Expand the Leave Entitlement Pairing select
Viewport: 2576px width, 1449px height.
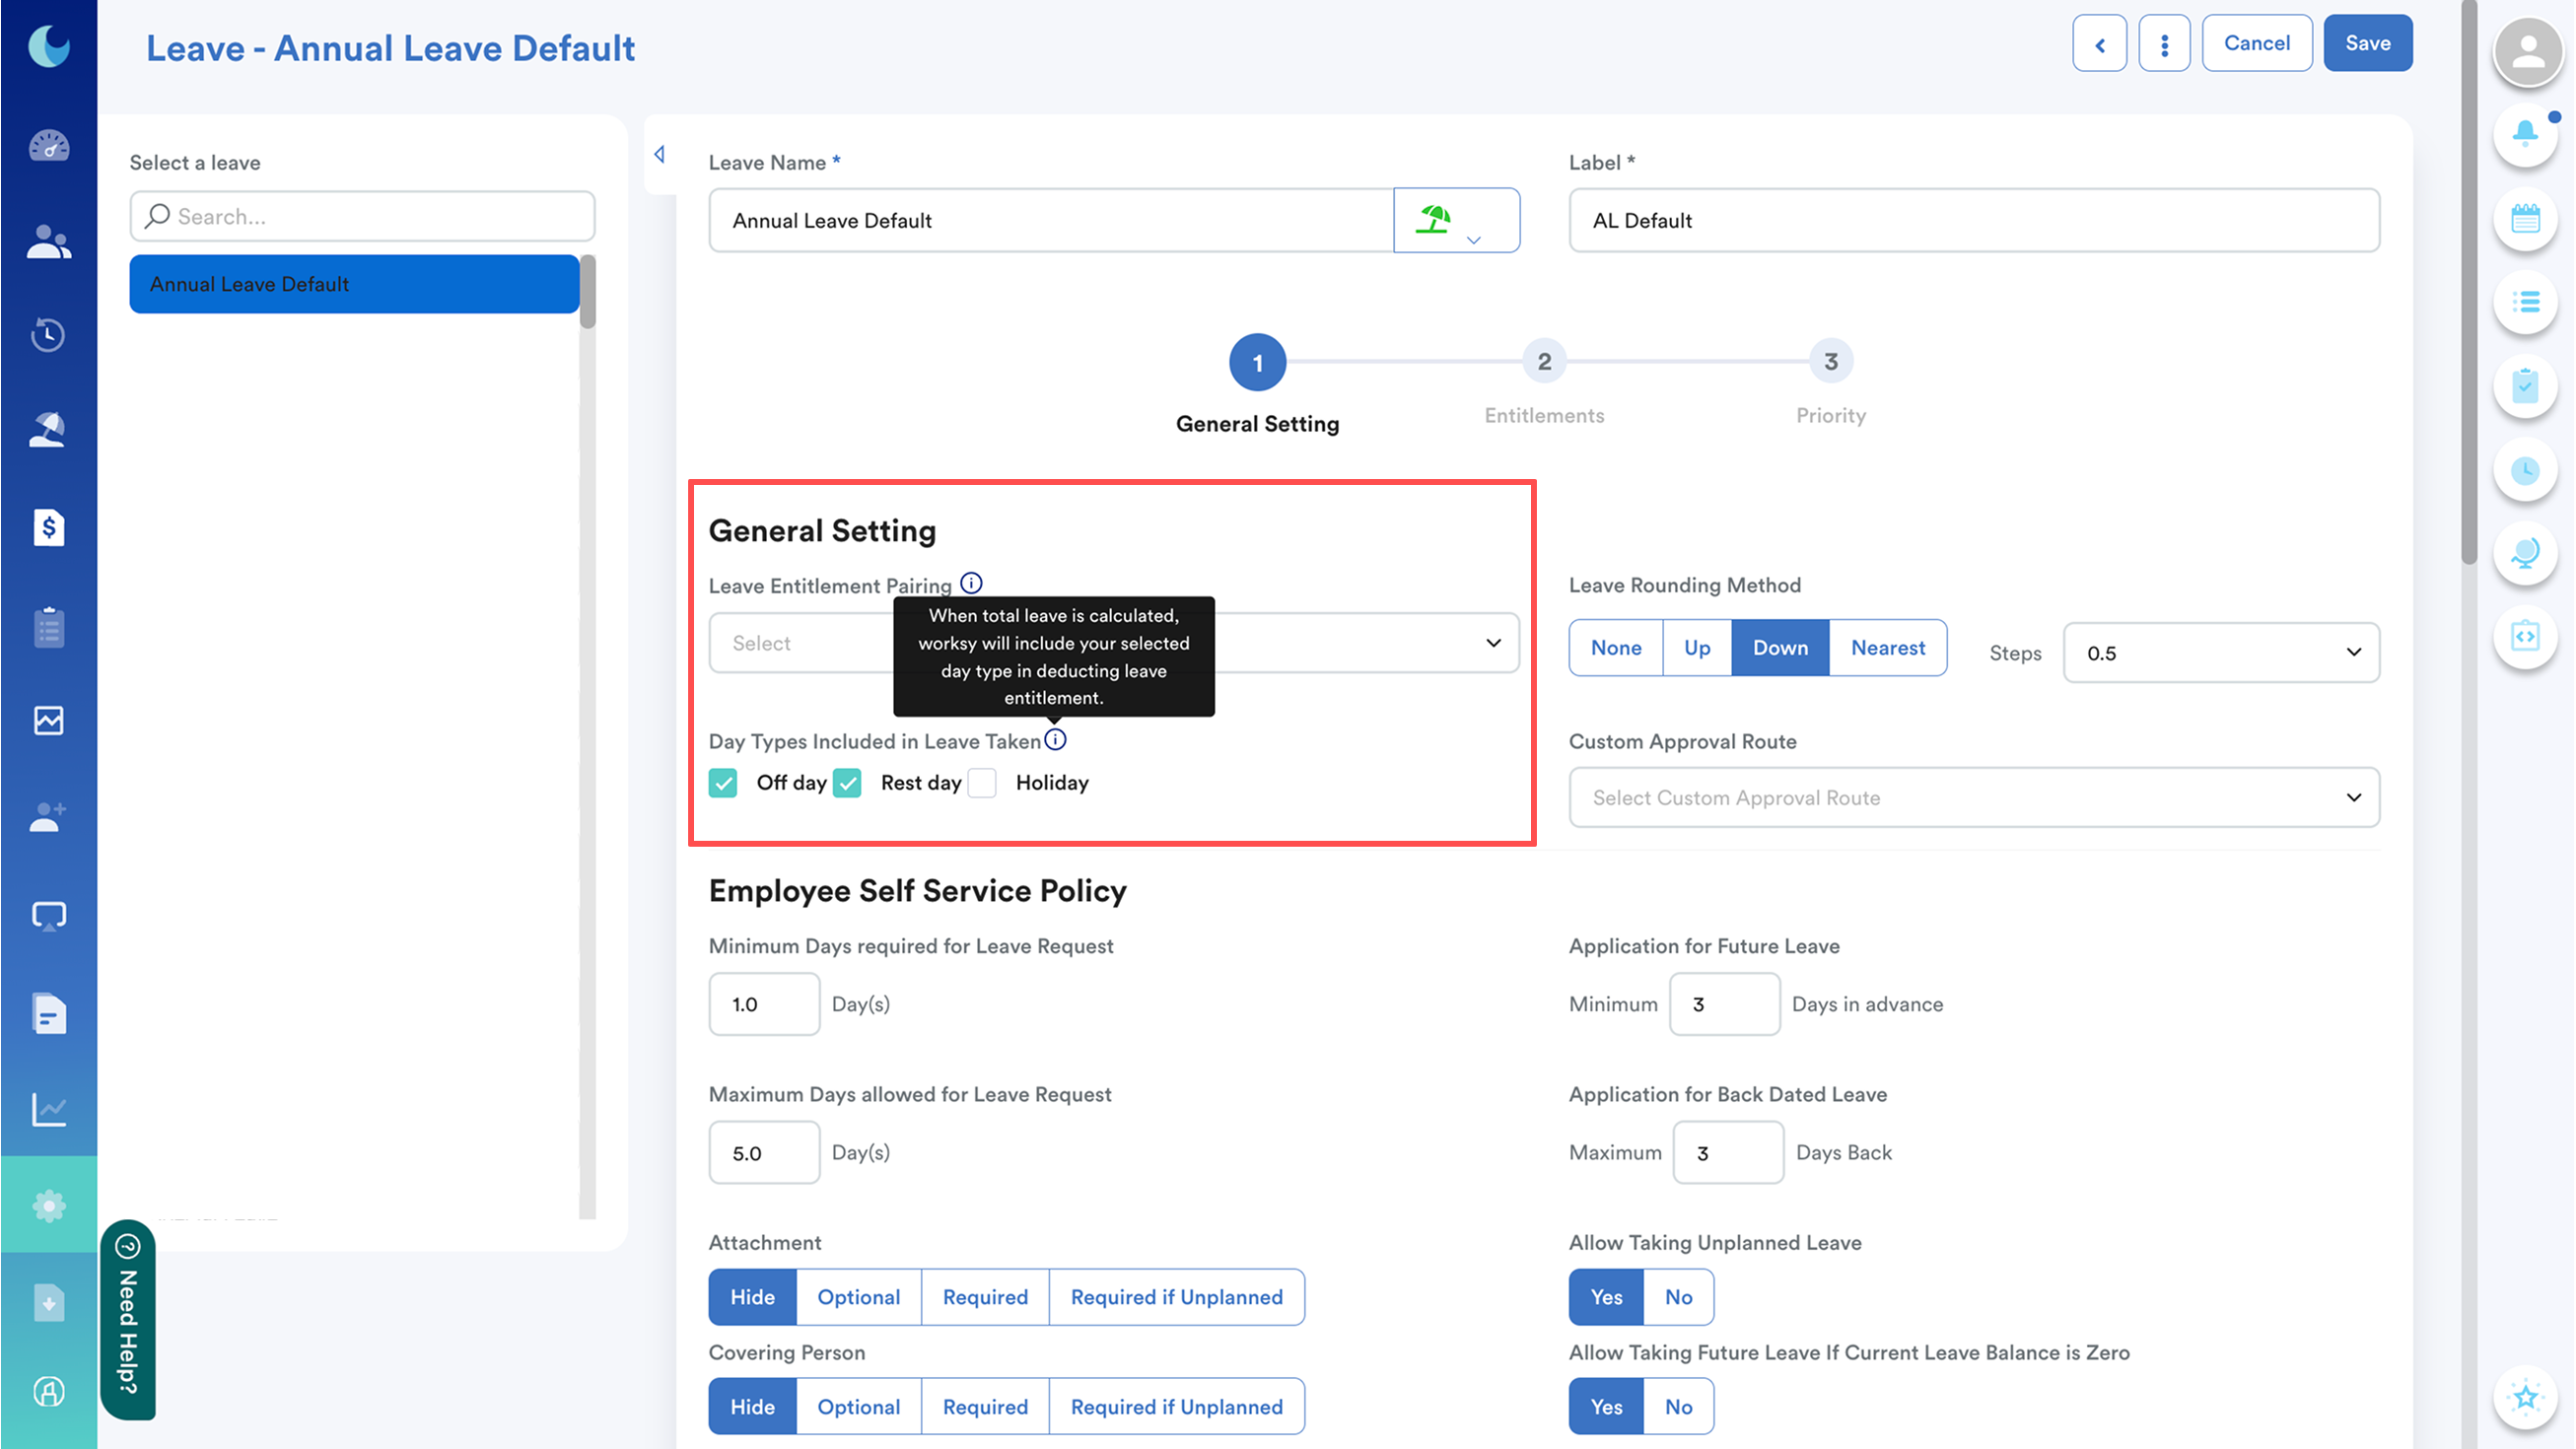point(1492,643)
